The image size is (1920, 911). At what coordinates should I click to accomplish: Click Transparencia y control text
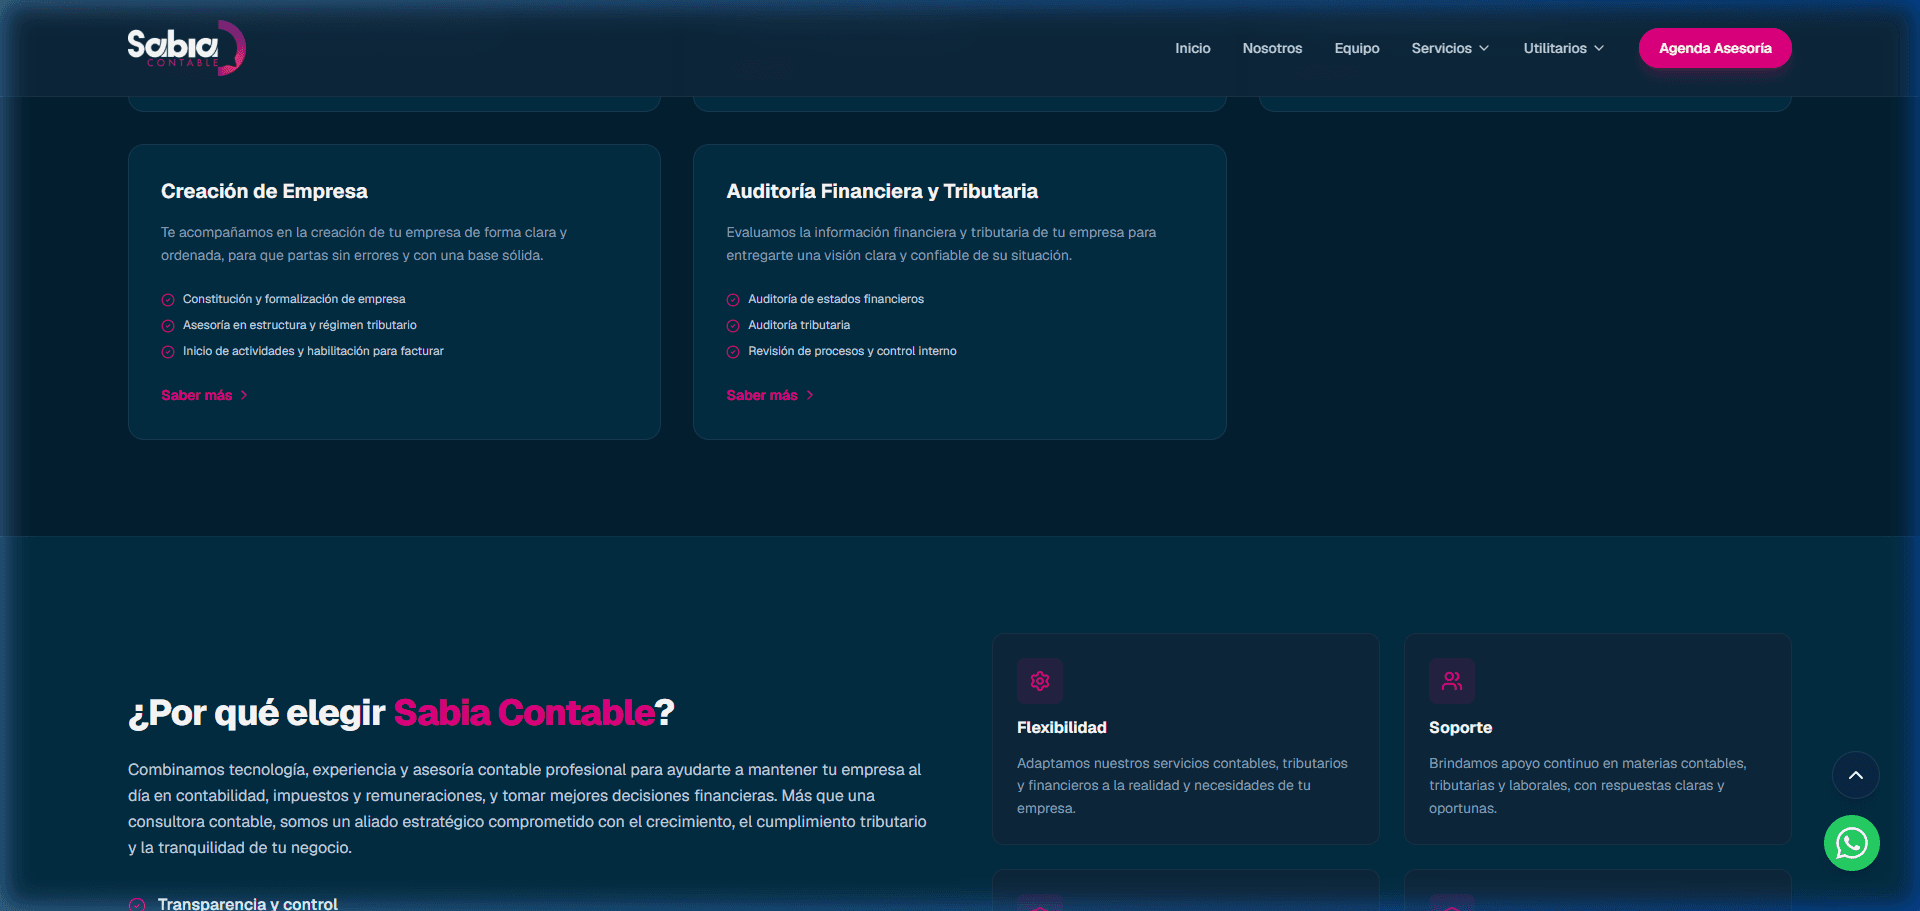[248, 904]
